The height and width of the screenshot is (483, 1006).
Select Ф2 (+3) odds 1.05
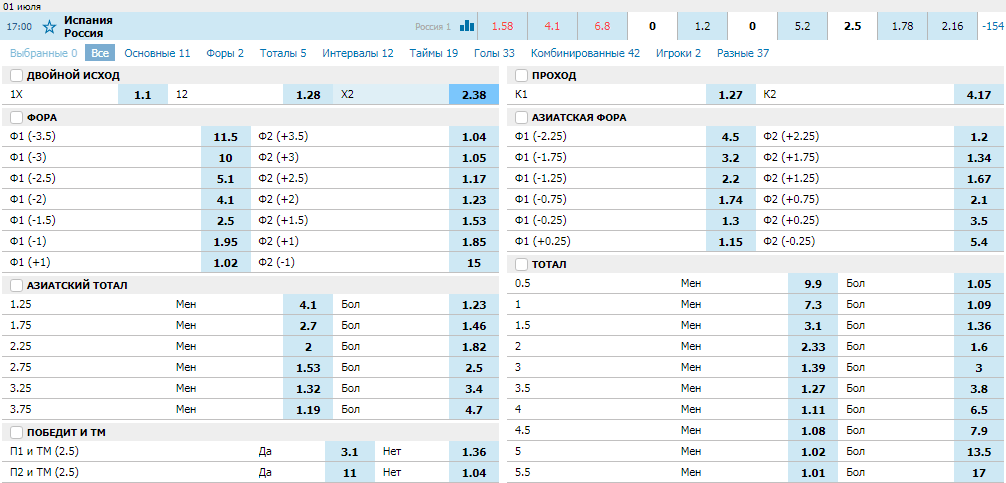pyautogui.click(x=474, y=158)
